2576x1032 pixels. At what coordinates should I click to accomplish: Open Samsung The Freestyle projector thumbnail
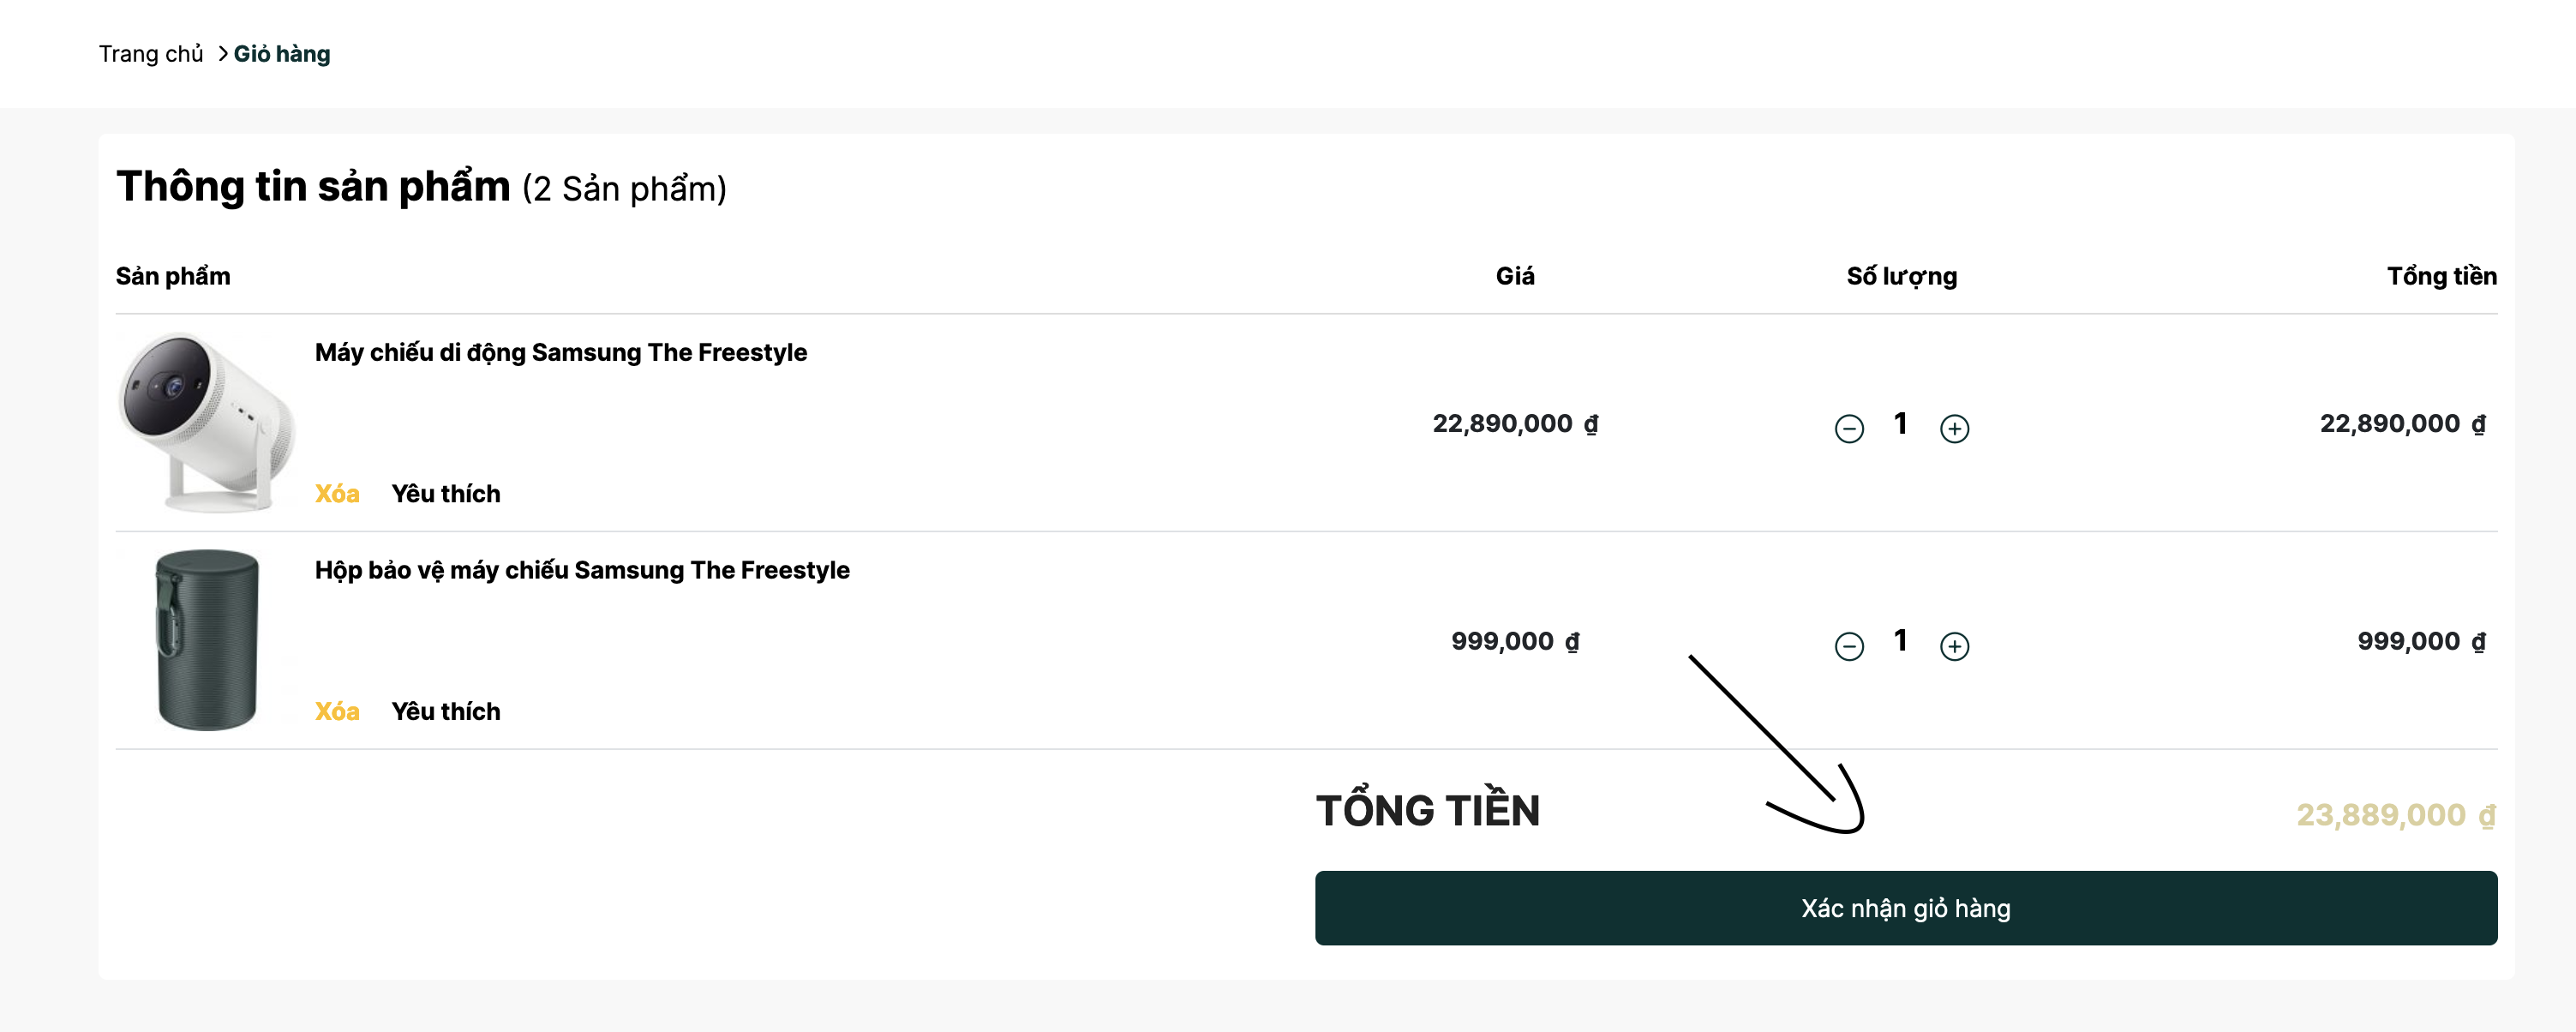click(x=207, y=423)
